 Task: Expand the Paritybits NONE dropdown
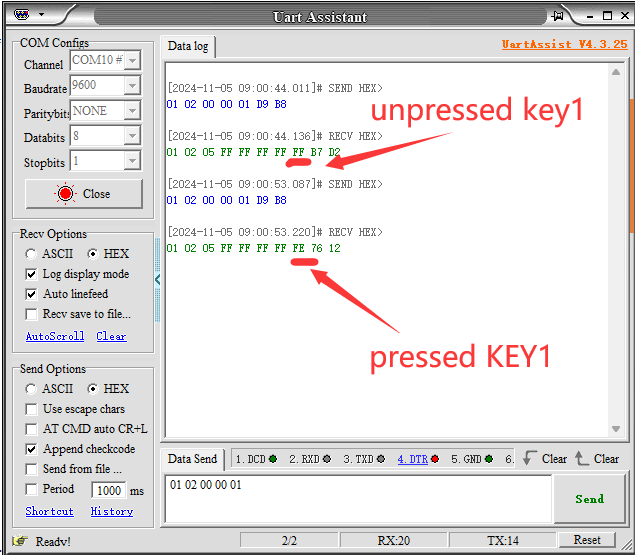coord(132,112)
